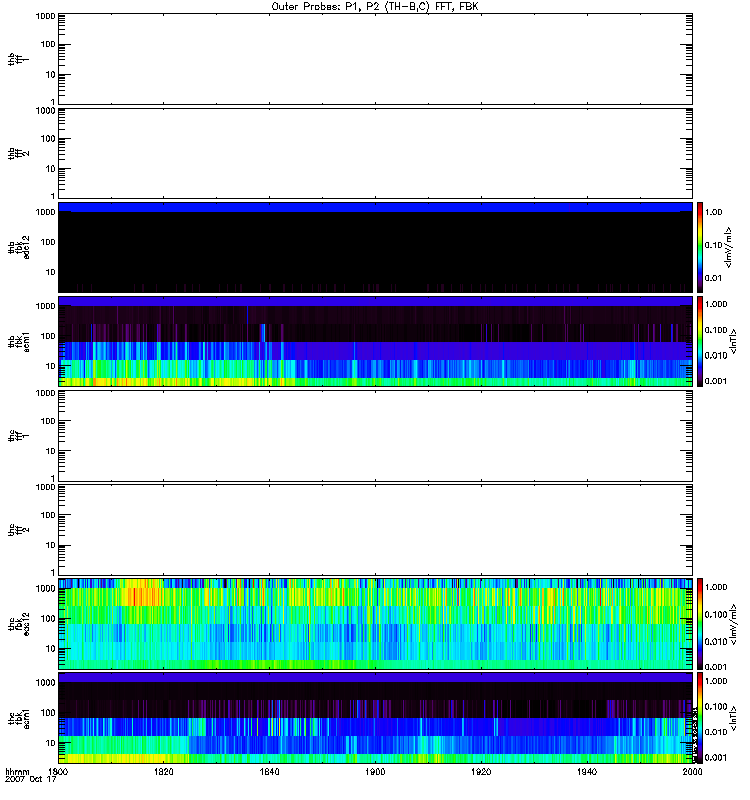Select the second empty thb FFT panel
The height and width of the screenshot is (800, 750).
375,152
